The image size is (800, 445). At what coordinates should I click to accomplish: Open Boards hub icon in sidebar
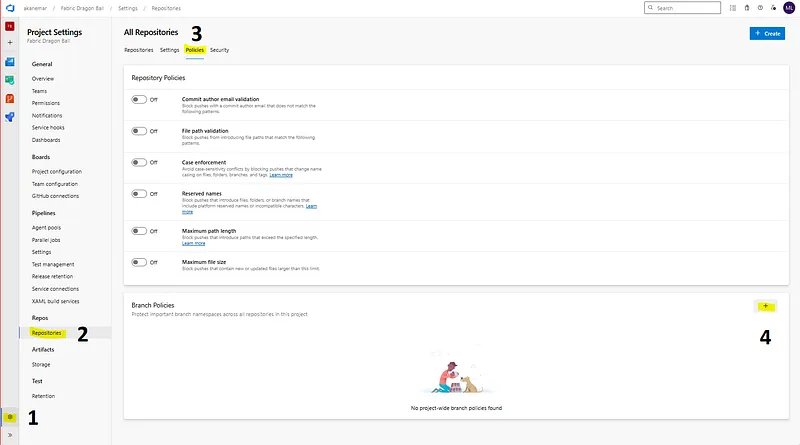click(x=10, y=62)
